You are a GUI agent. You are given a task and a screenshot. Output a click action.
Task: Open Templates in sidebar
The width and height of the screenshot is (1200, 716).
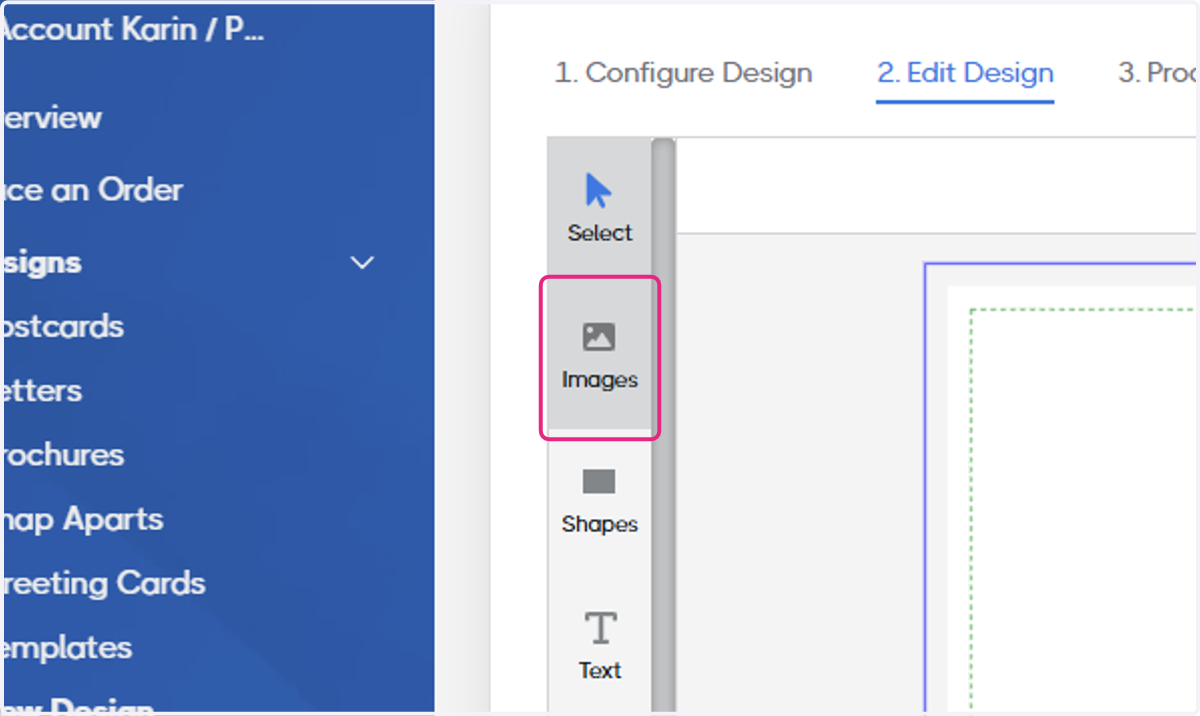tap(68, 647)
